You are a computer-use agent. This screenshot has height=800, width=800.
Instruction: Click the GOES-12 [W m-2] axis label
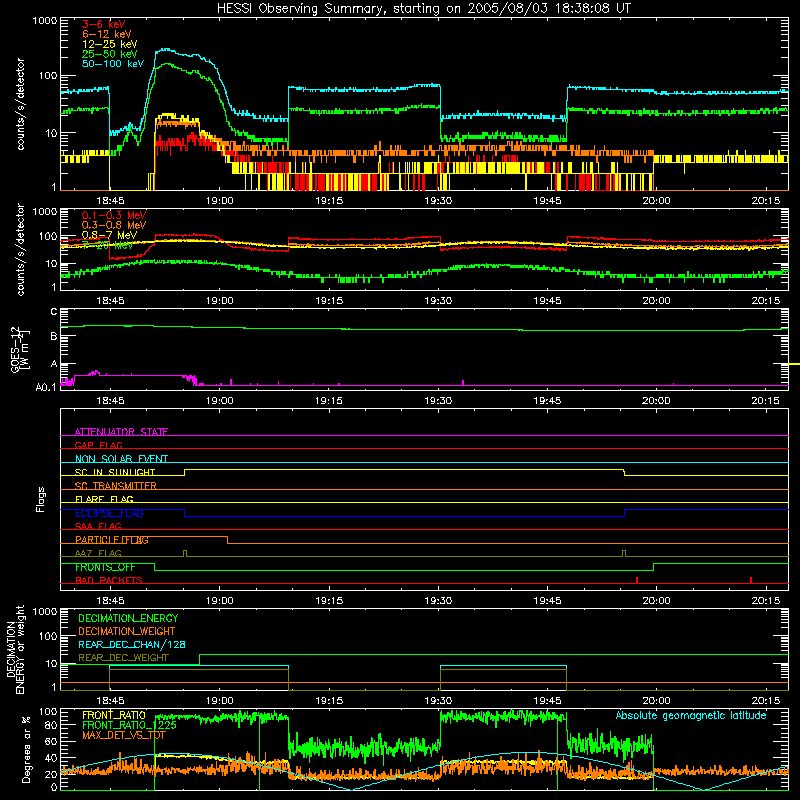click(19, 350)
